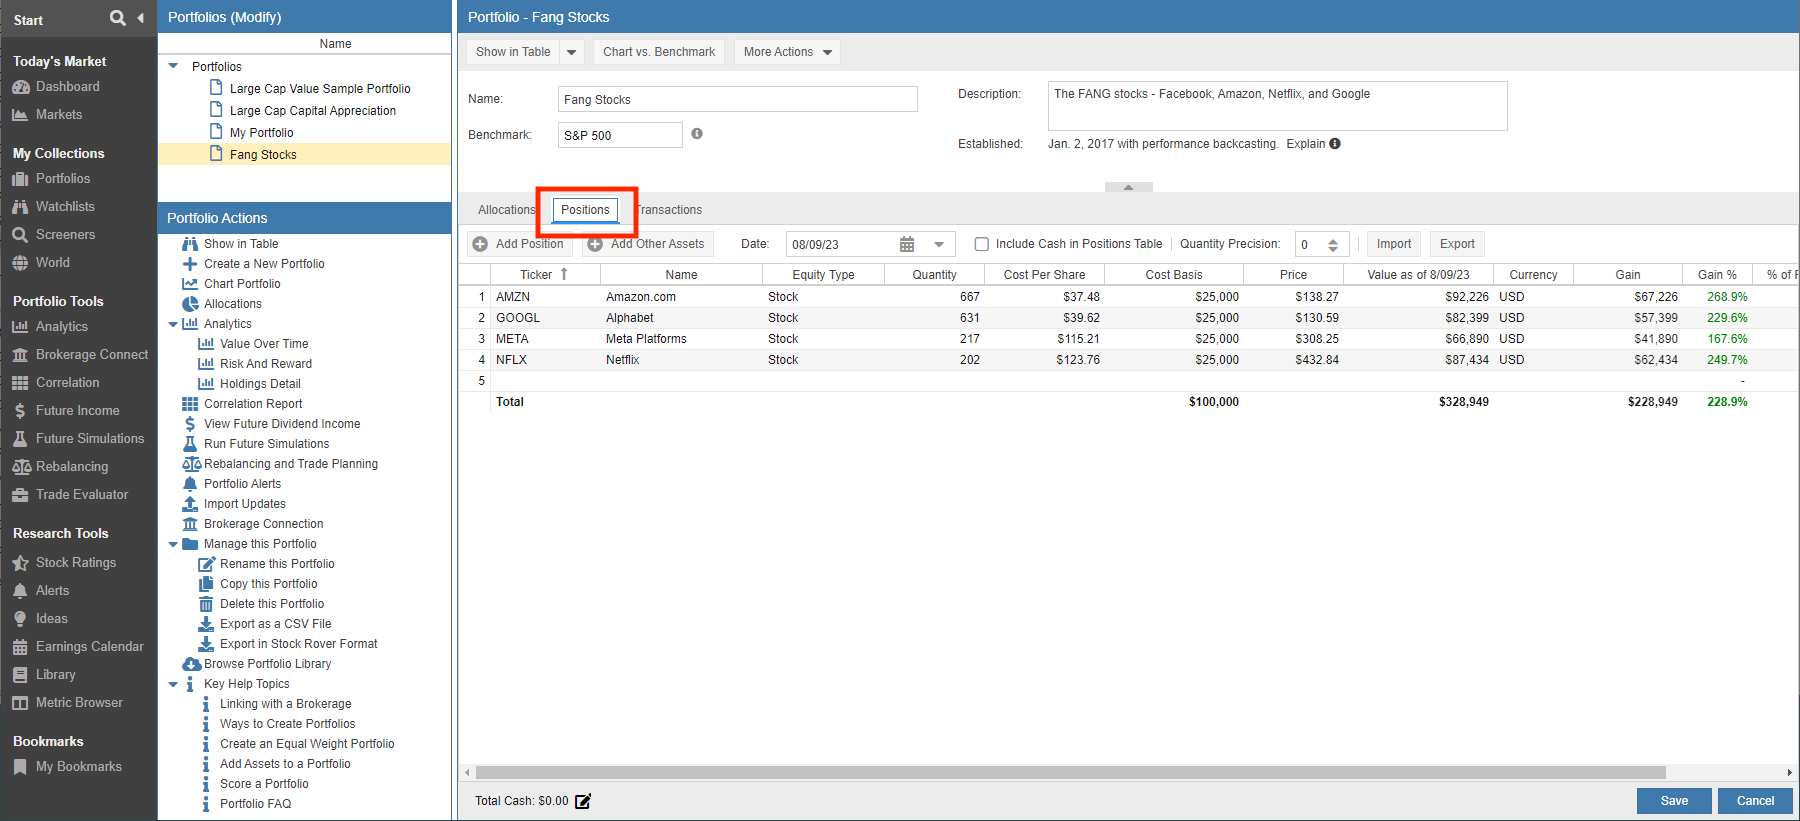1800x821 pixels.
Task: Sort by the Ticker column header
Action: point(544,274)
